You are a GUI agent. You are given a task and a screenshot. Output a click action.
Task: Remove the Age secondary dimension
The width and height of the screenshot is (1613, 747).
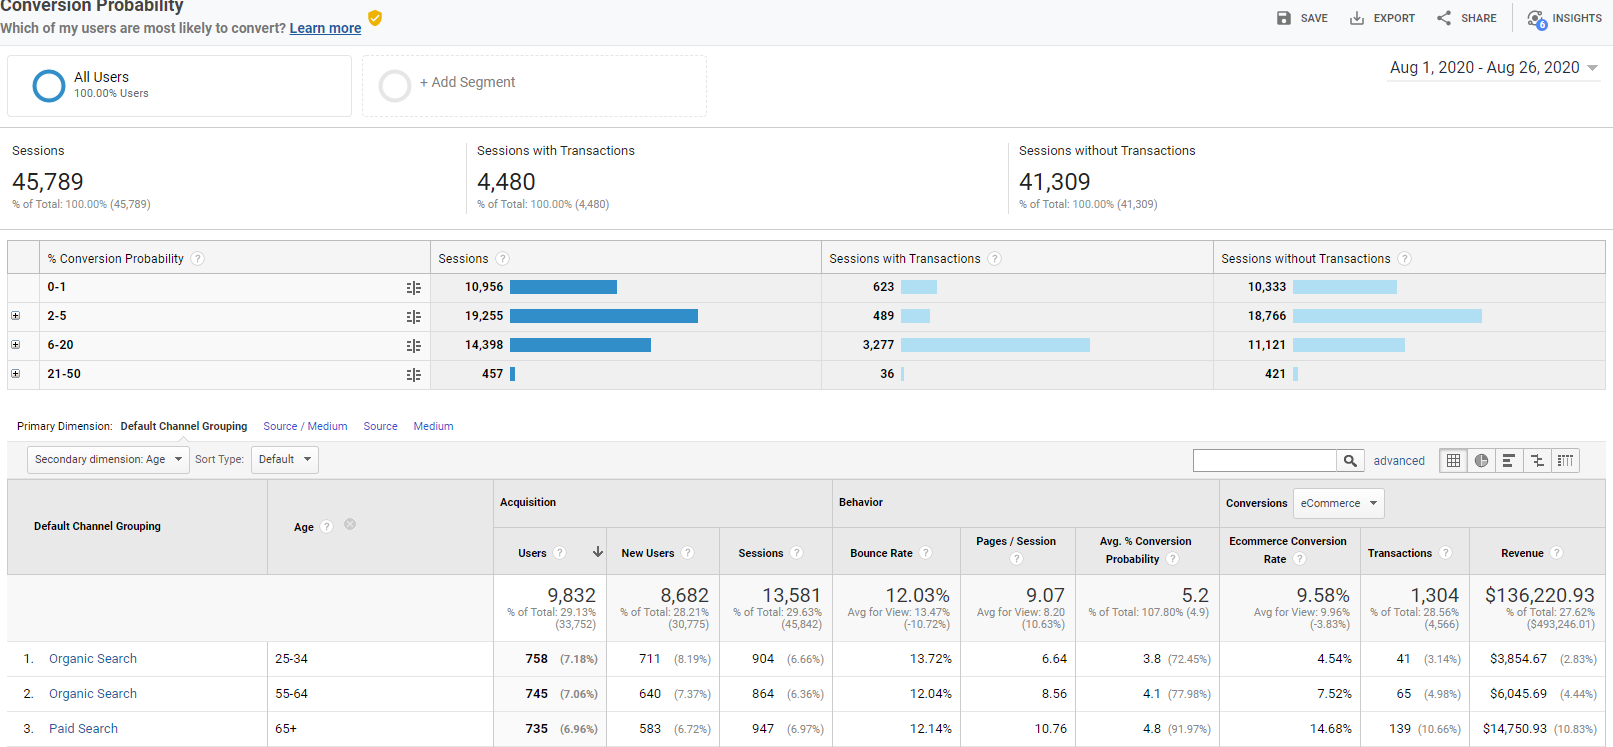coord(350,524)
